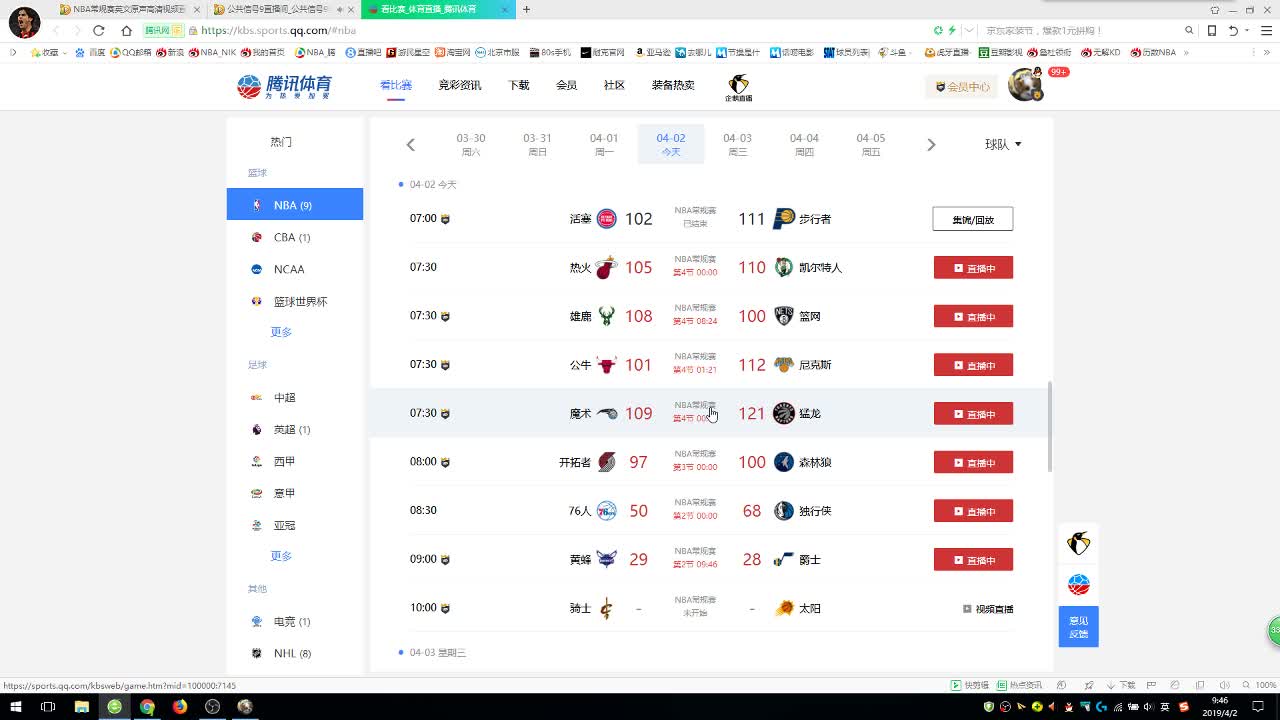Open the 竞彩资讯 navigation menu item

(459, 86)
